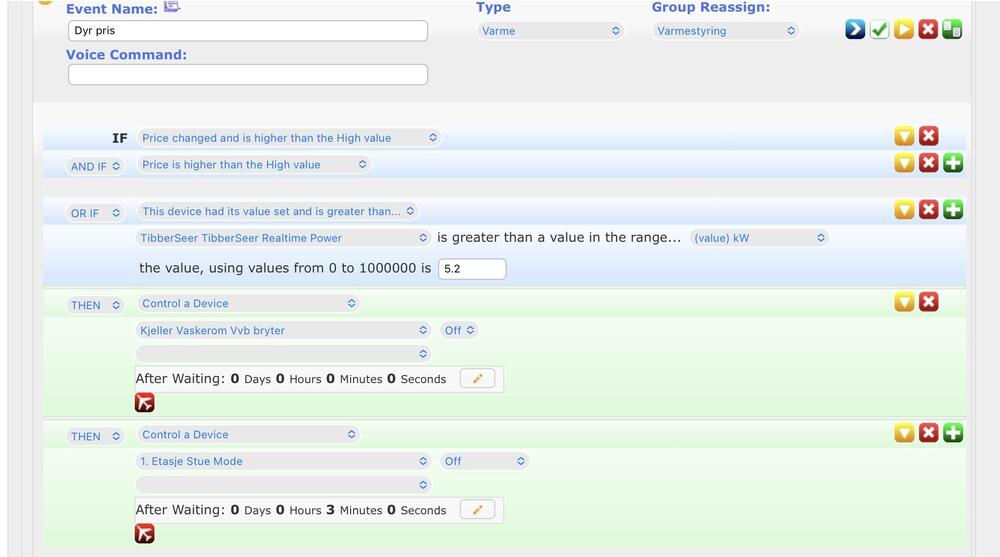Open the TibberSeer Realtime Power device dropdown
This screenshot has width=1000, height=557.
click(283, 238)
